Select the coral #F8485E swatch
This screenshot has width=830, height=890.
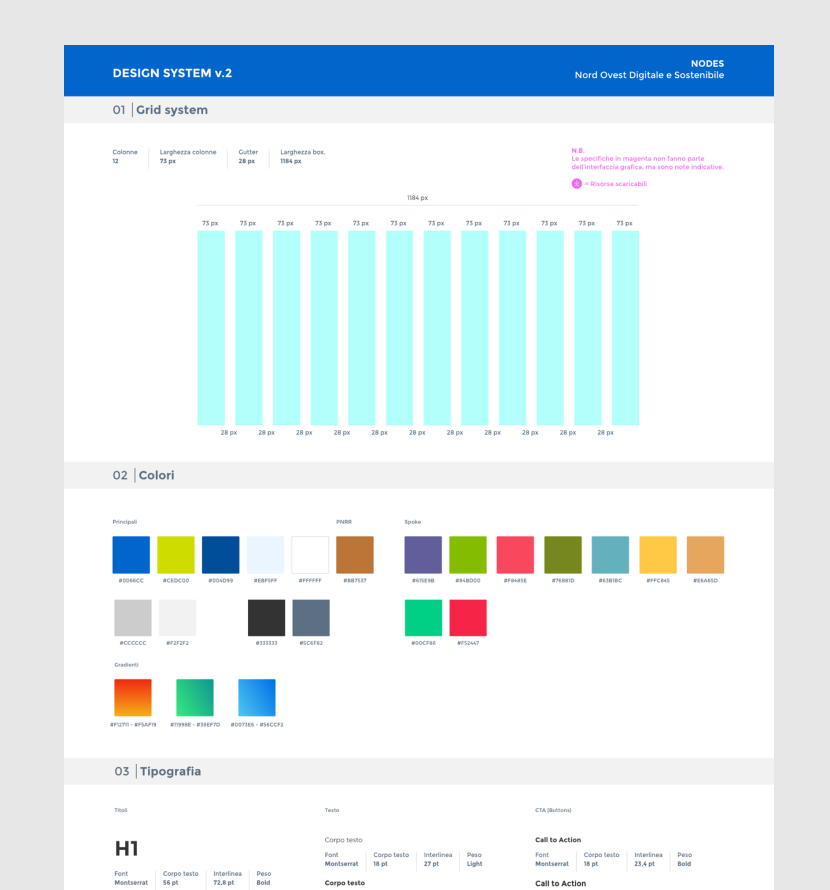click(x=515, y=555)
